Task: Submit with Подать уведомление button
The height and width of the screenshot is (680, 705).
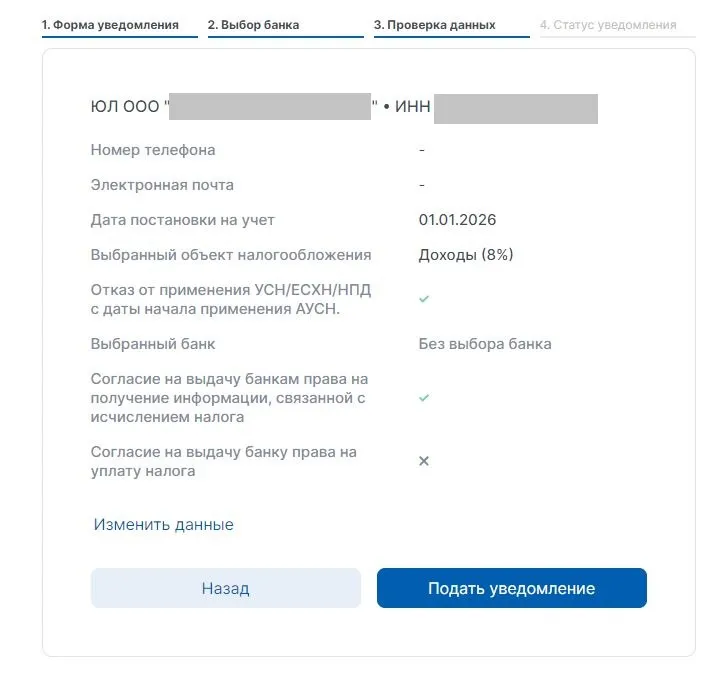Action: click(x=511, y=588)
